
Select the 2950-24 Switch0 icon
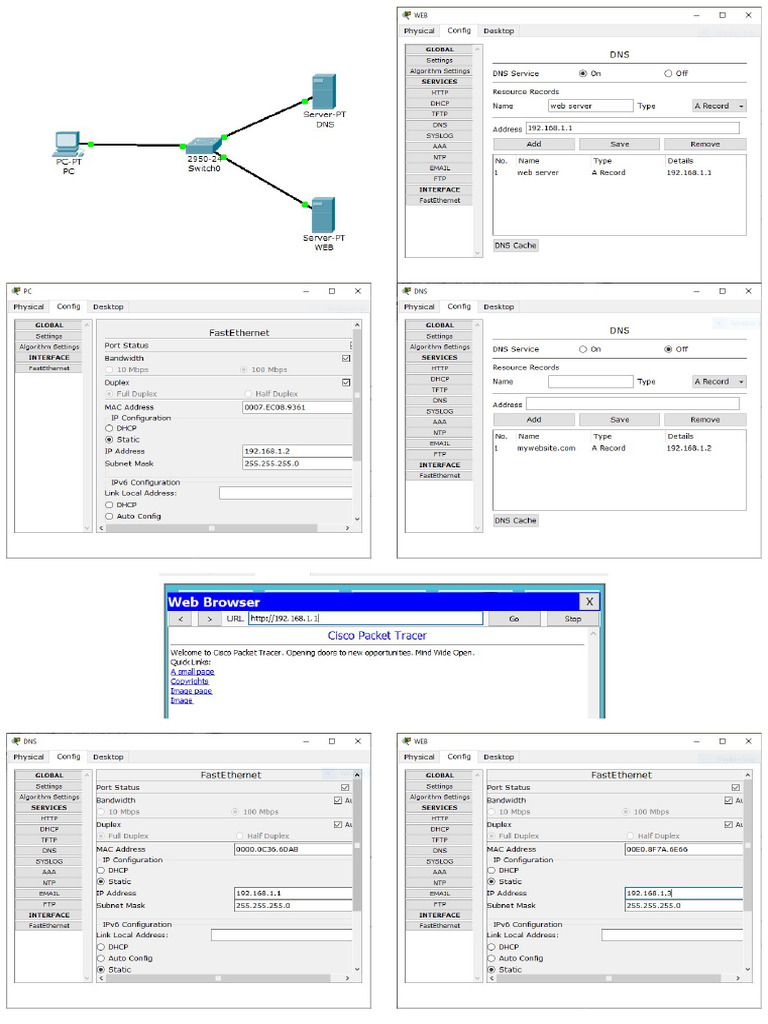203,146
